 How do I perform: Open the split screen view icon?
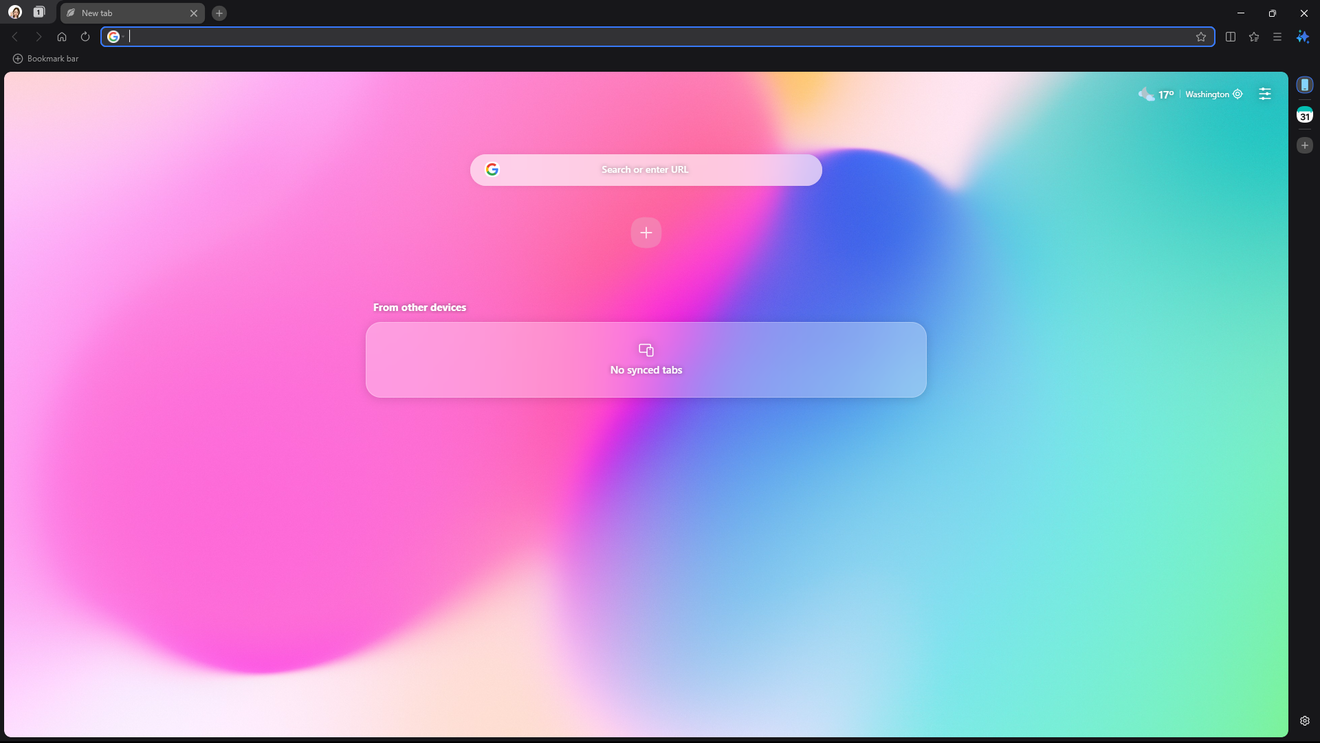1230,37
